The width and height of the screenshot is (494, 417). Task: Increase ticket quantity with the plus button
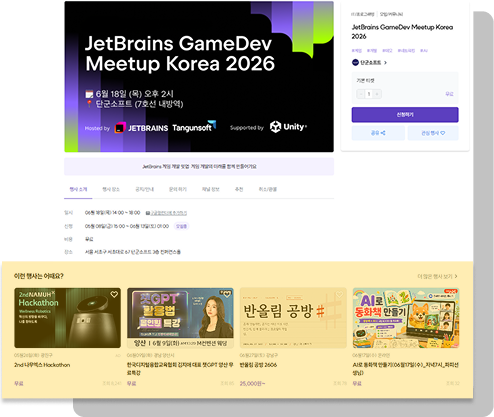(377, 94)
